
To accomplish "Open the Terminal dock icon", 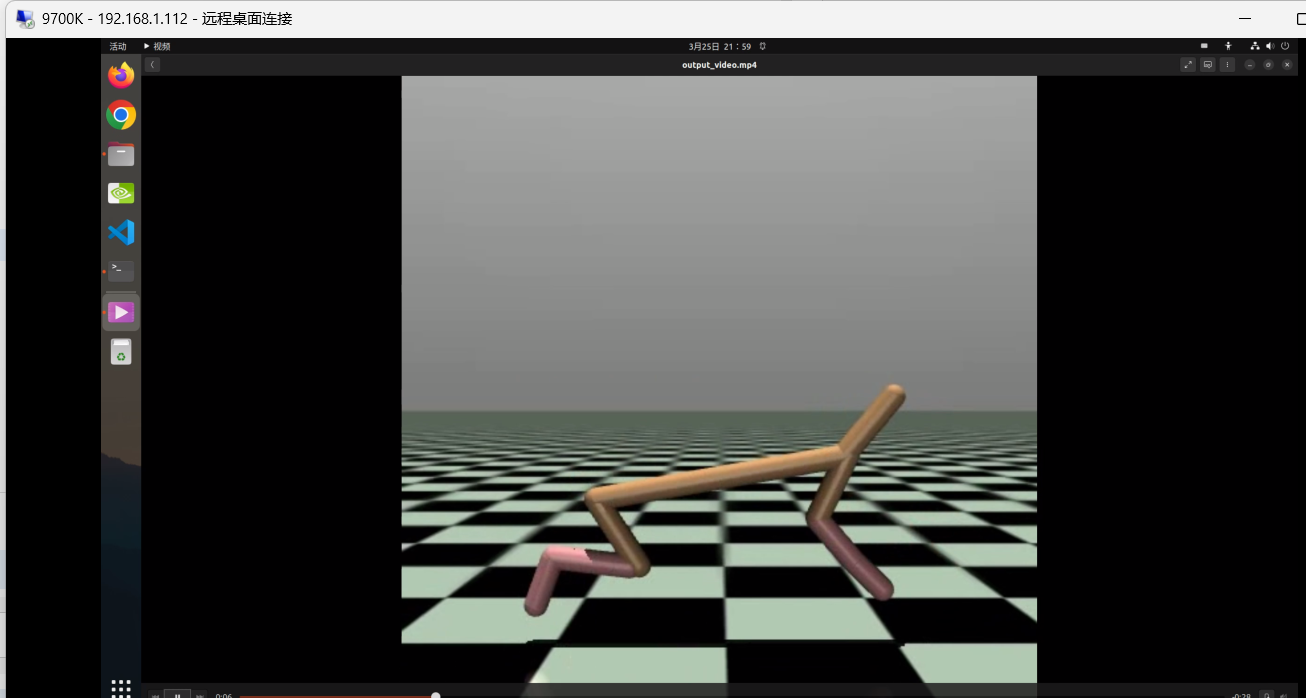I will pyautogui.click(x=121, y=270).
